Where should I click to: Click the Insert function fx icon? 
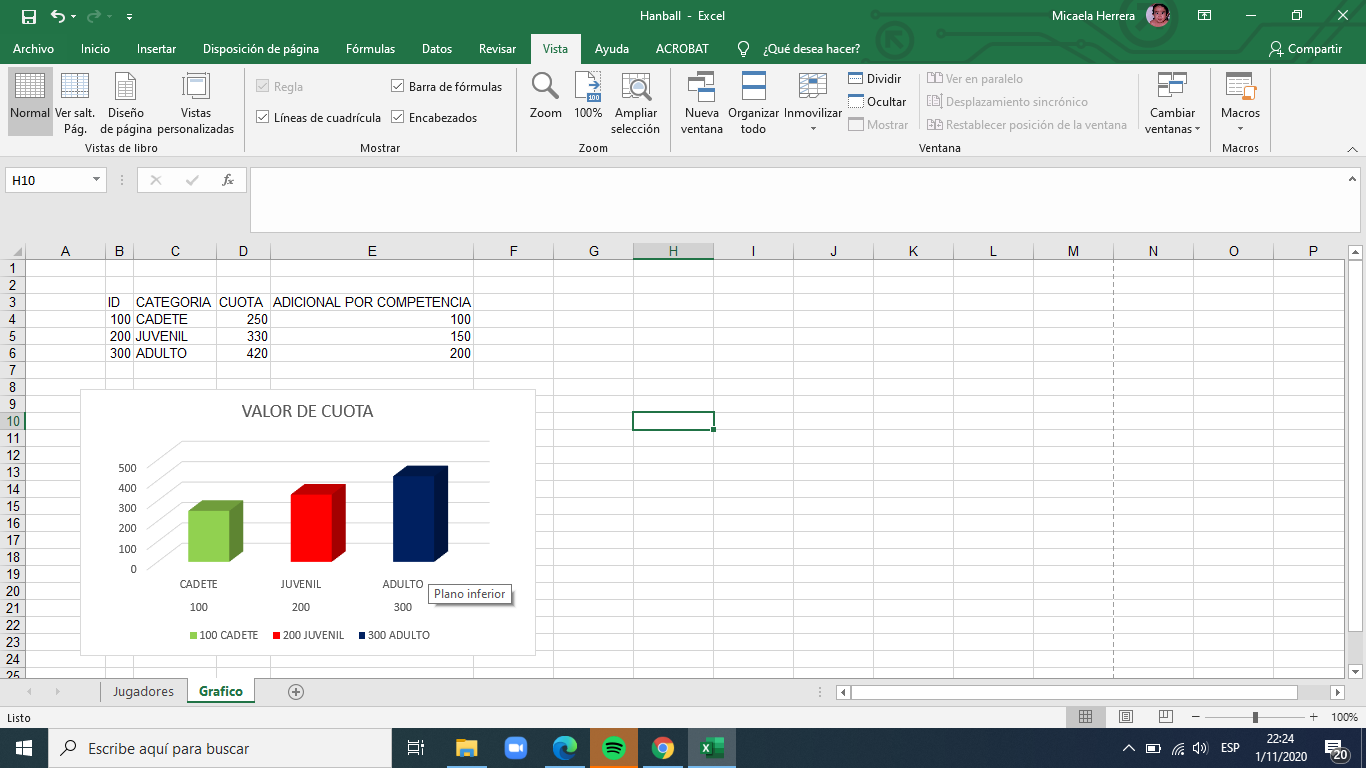(228, 180)
